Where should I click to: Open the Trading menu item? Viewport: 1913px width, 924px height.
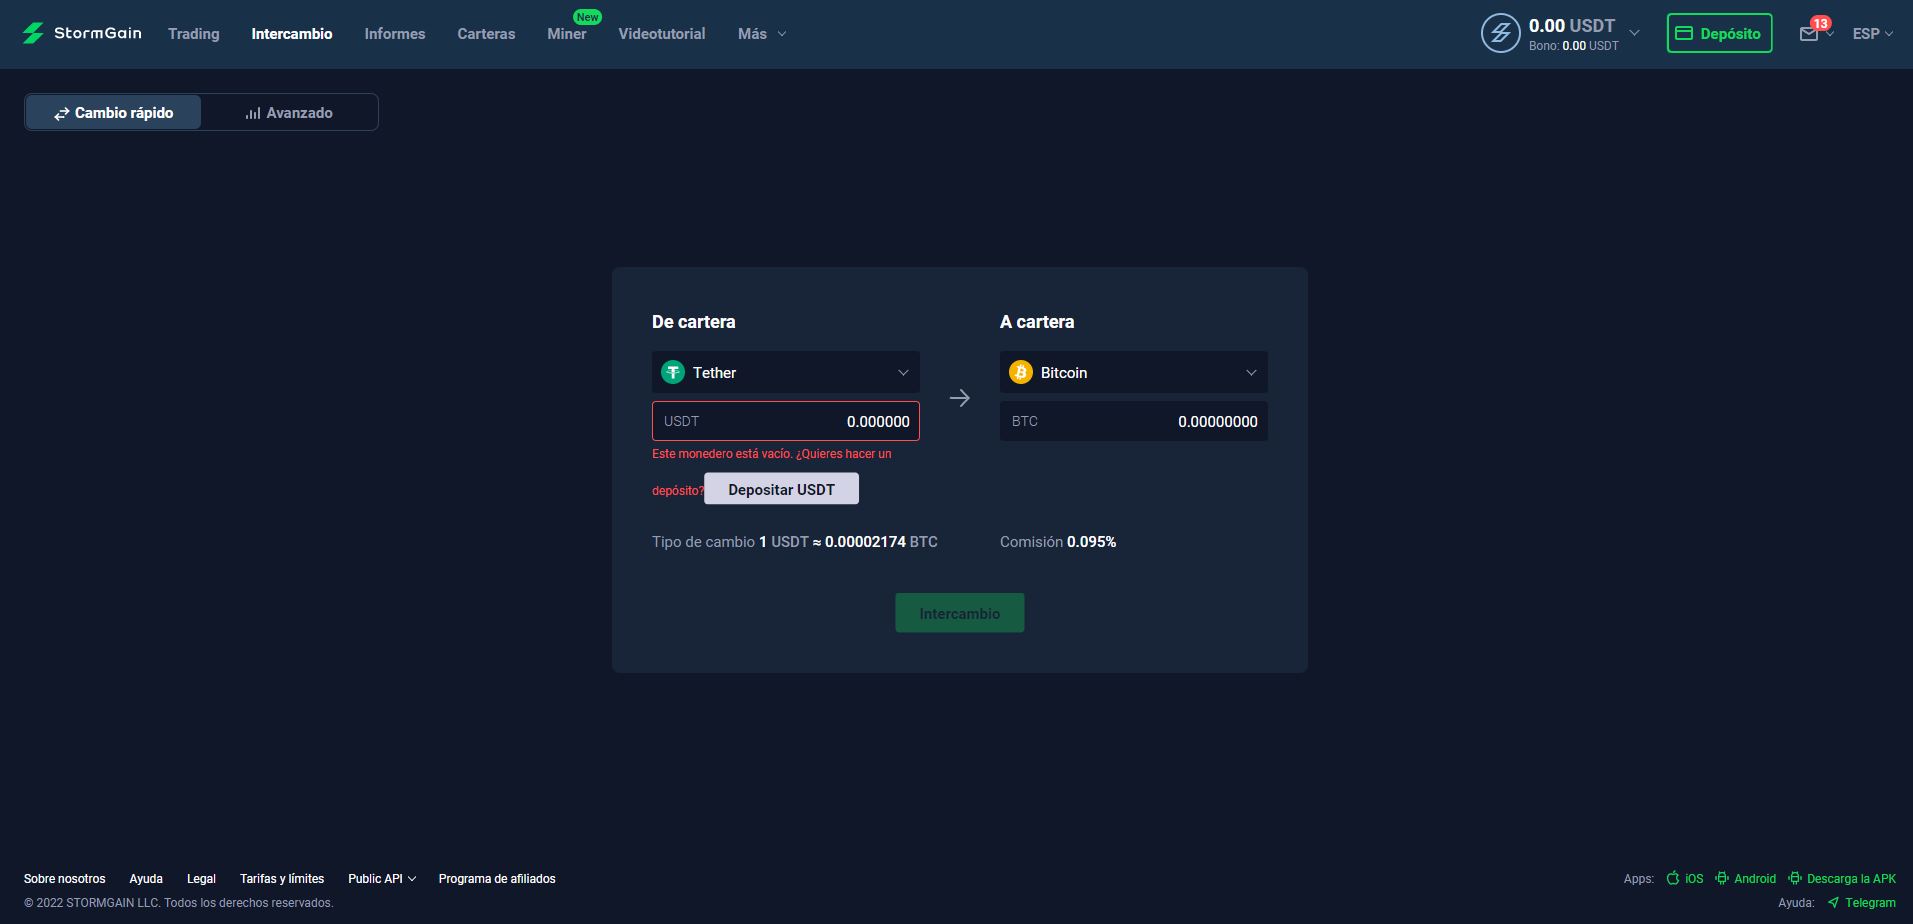point(194,34)
